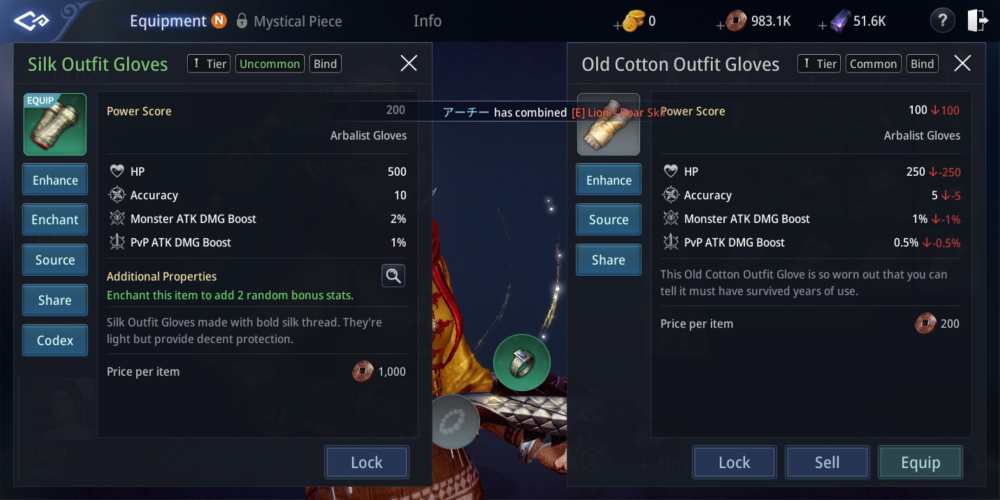Click the back arrow logo icon

[32, 22]
